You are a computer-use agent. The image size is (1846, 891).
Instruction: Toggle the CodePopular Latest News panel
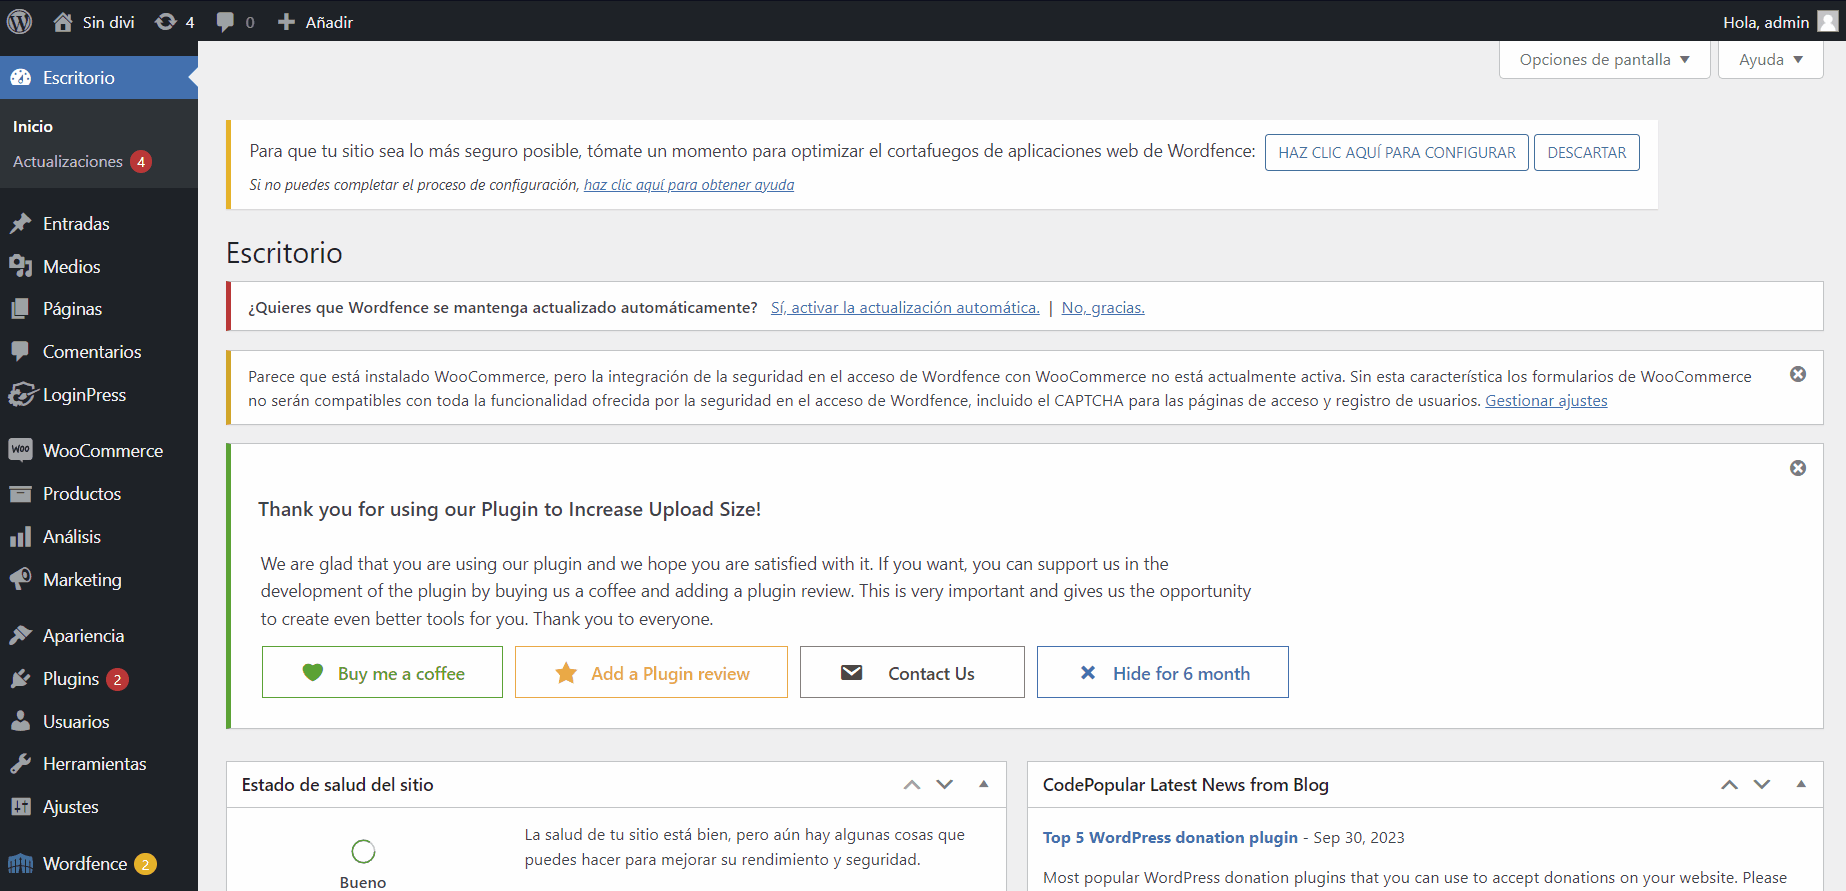pyautogui.click(x=1801, y=784)
